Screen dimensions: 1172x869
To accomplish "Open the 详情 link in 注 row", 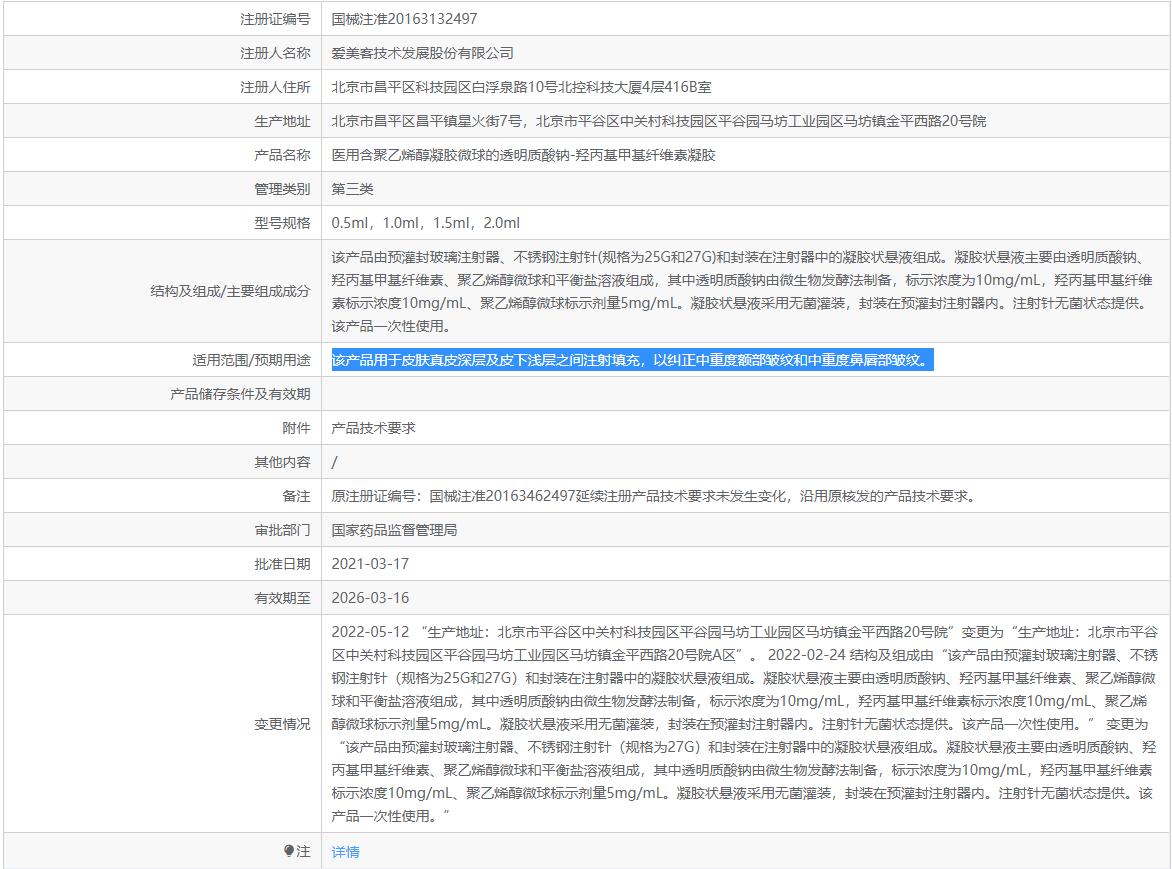I will 345,852.
